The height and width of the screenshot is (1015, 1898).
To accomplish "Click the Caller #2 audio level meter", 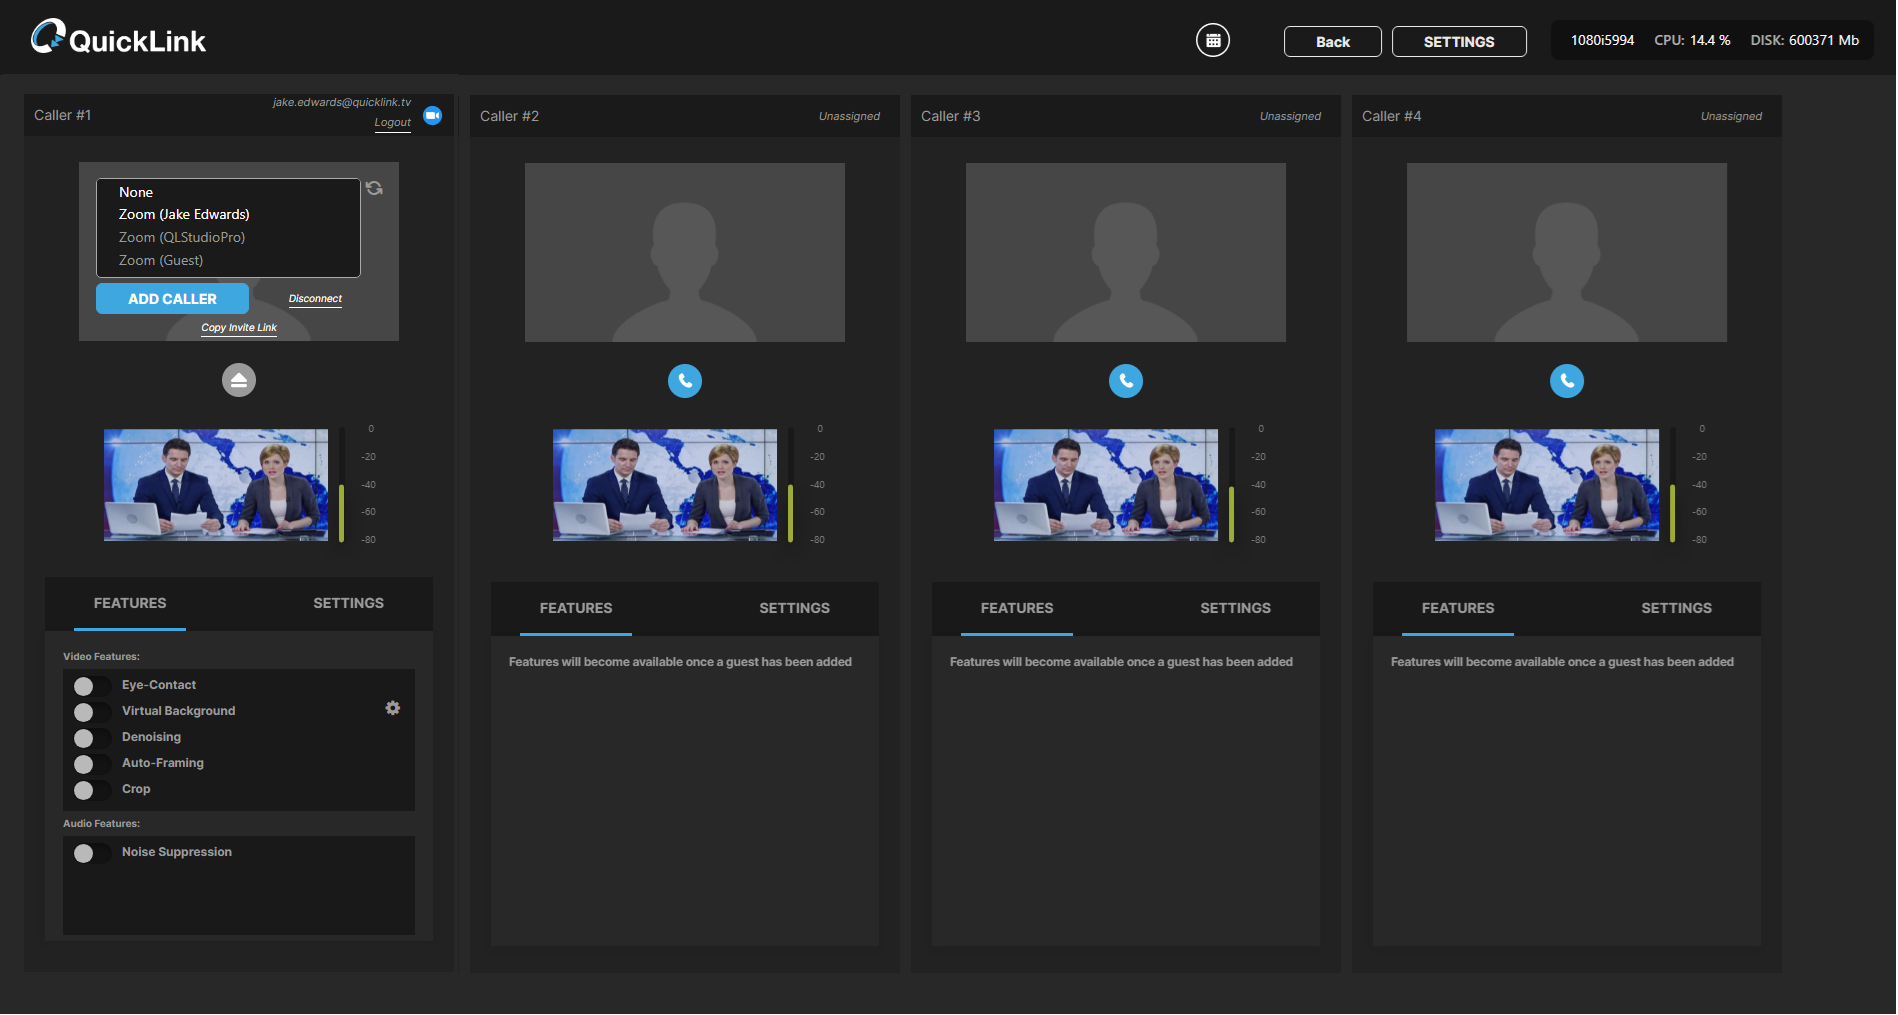I will tap(791, 485).
